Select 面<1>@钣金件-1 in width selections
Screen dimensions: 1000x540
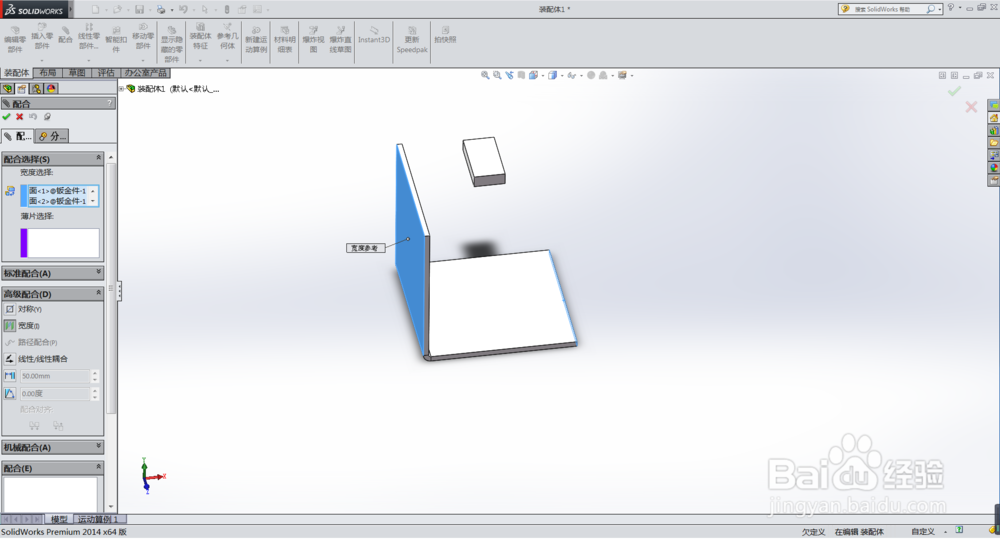[x=57, y=191]
